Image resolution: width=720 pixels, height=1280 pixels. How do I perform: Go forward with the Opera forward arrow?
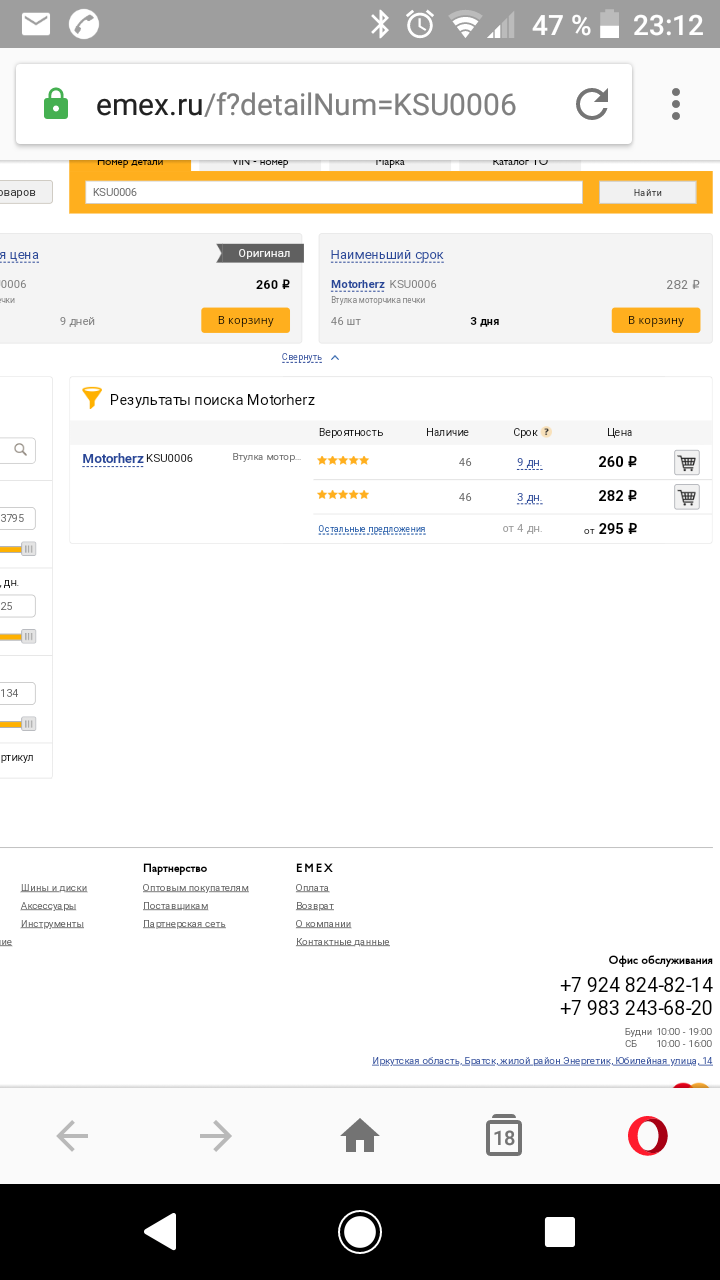pos(216,1135)
